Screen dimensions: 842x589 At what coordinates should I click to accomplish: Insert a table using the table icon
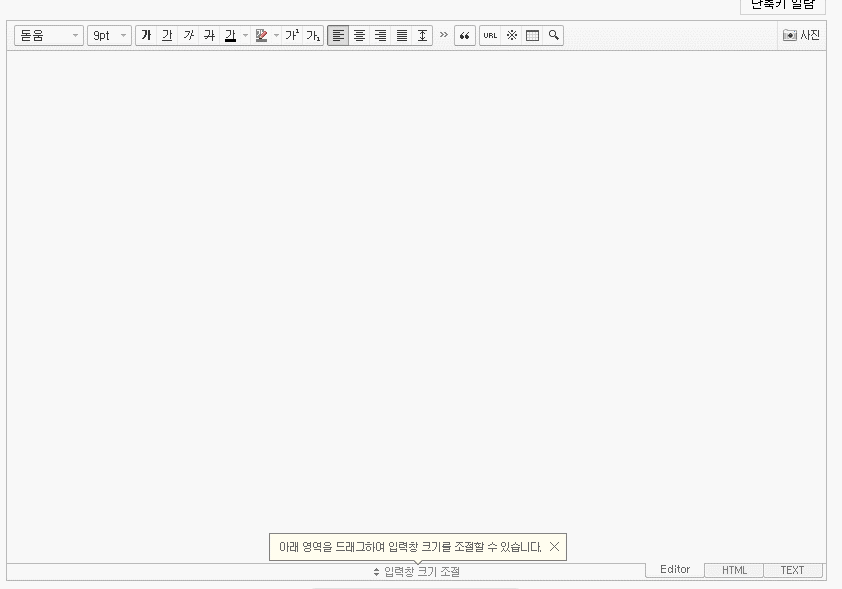[531, 34]
